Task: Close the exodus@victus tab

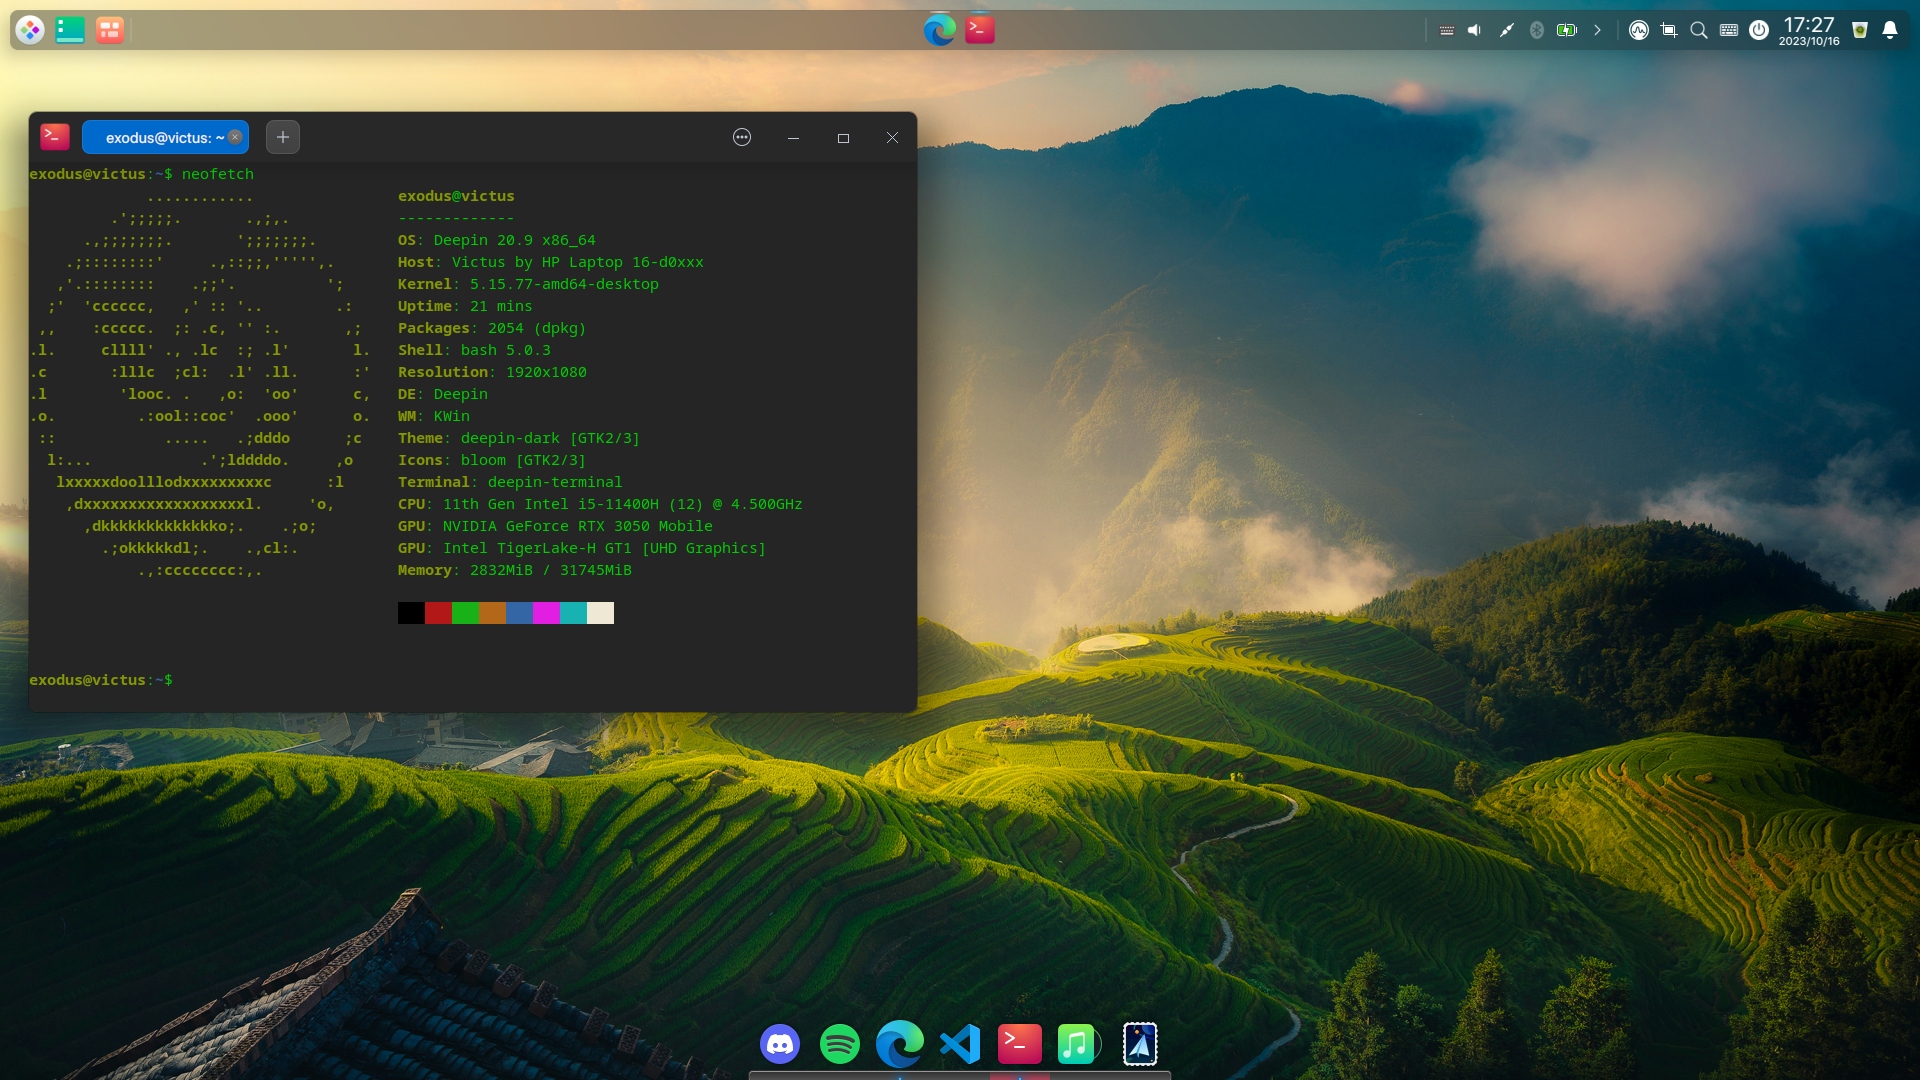Action: tap(235, 137)
